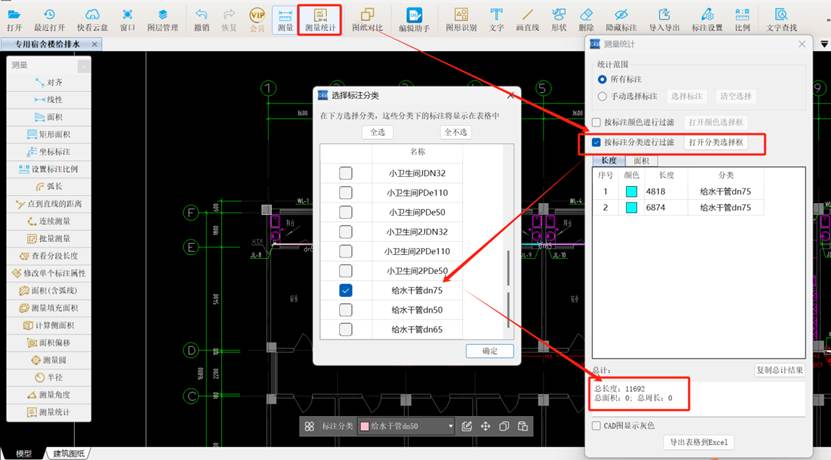This screenshot has width=831, height=460.
Task: Click the edit annotation icon in bottom bar
Action: click(x=466, y=426)
